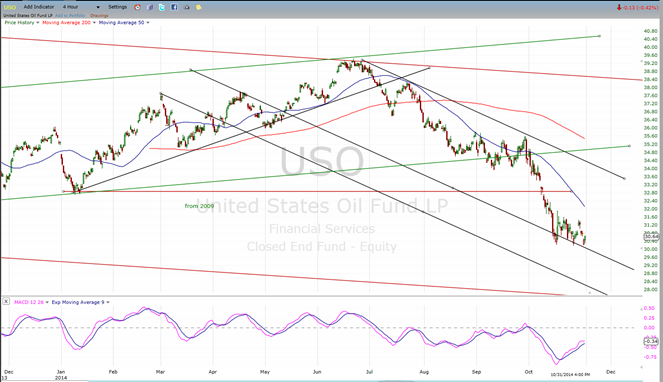Expand Moving Average 50 options arrow

click(x=148, y=23)
